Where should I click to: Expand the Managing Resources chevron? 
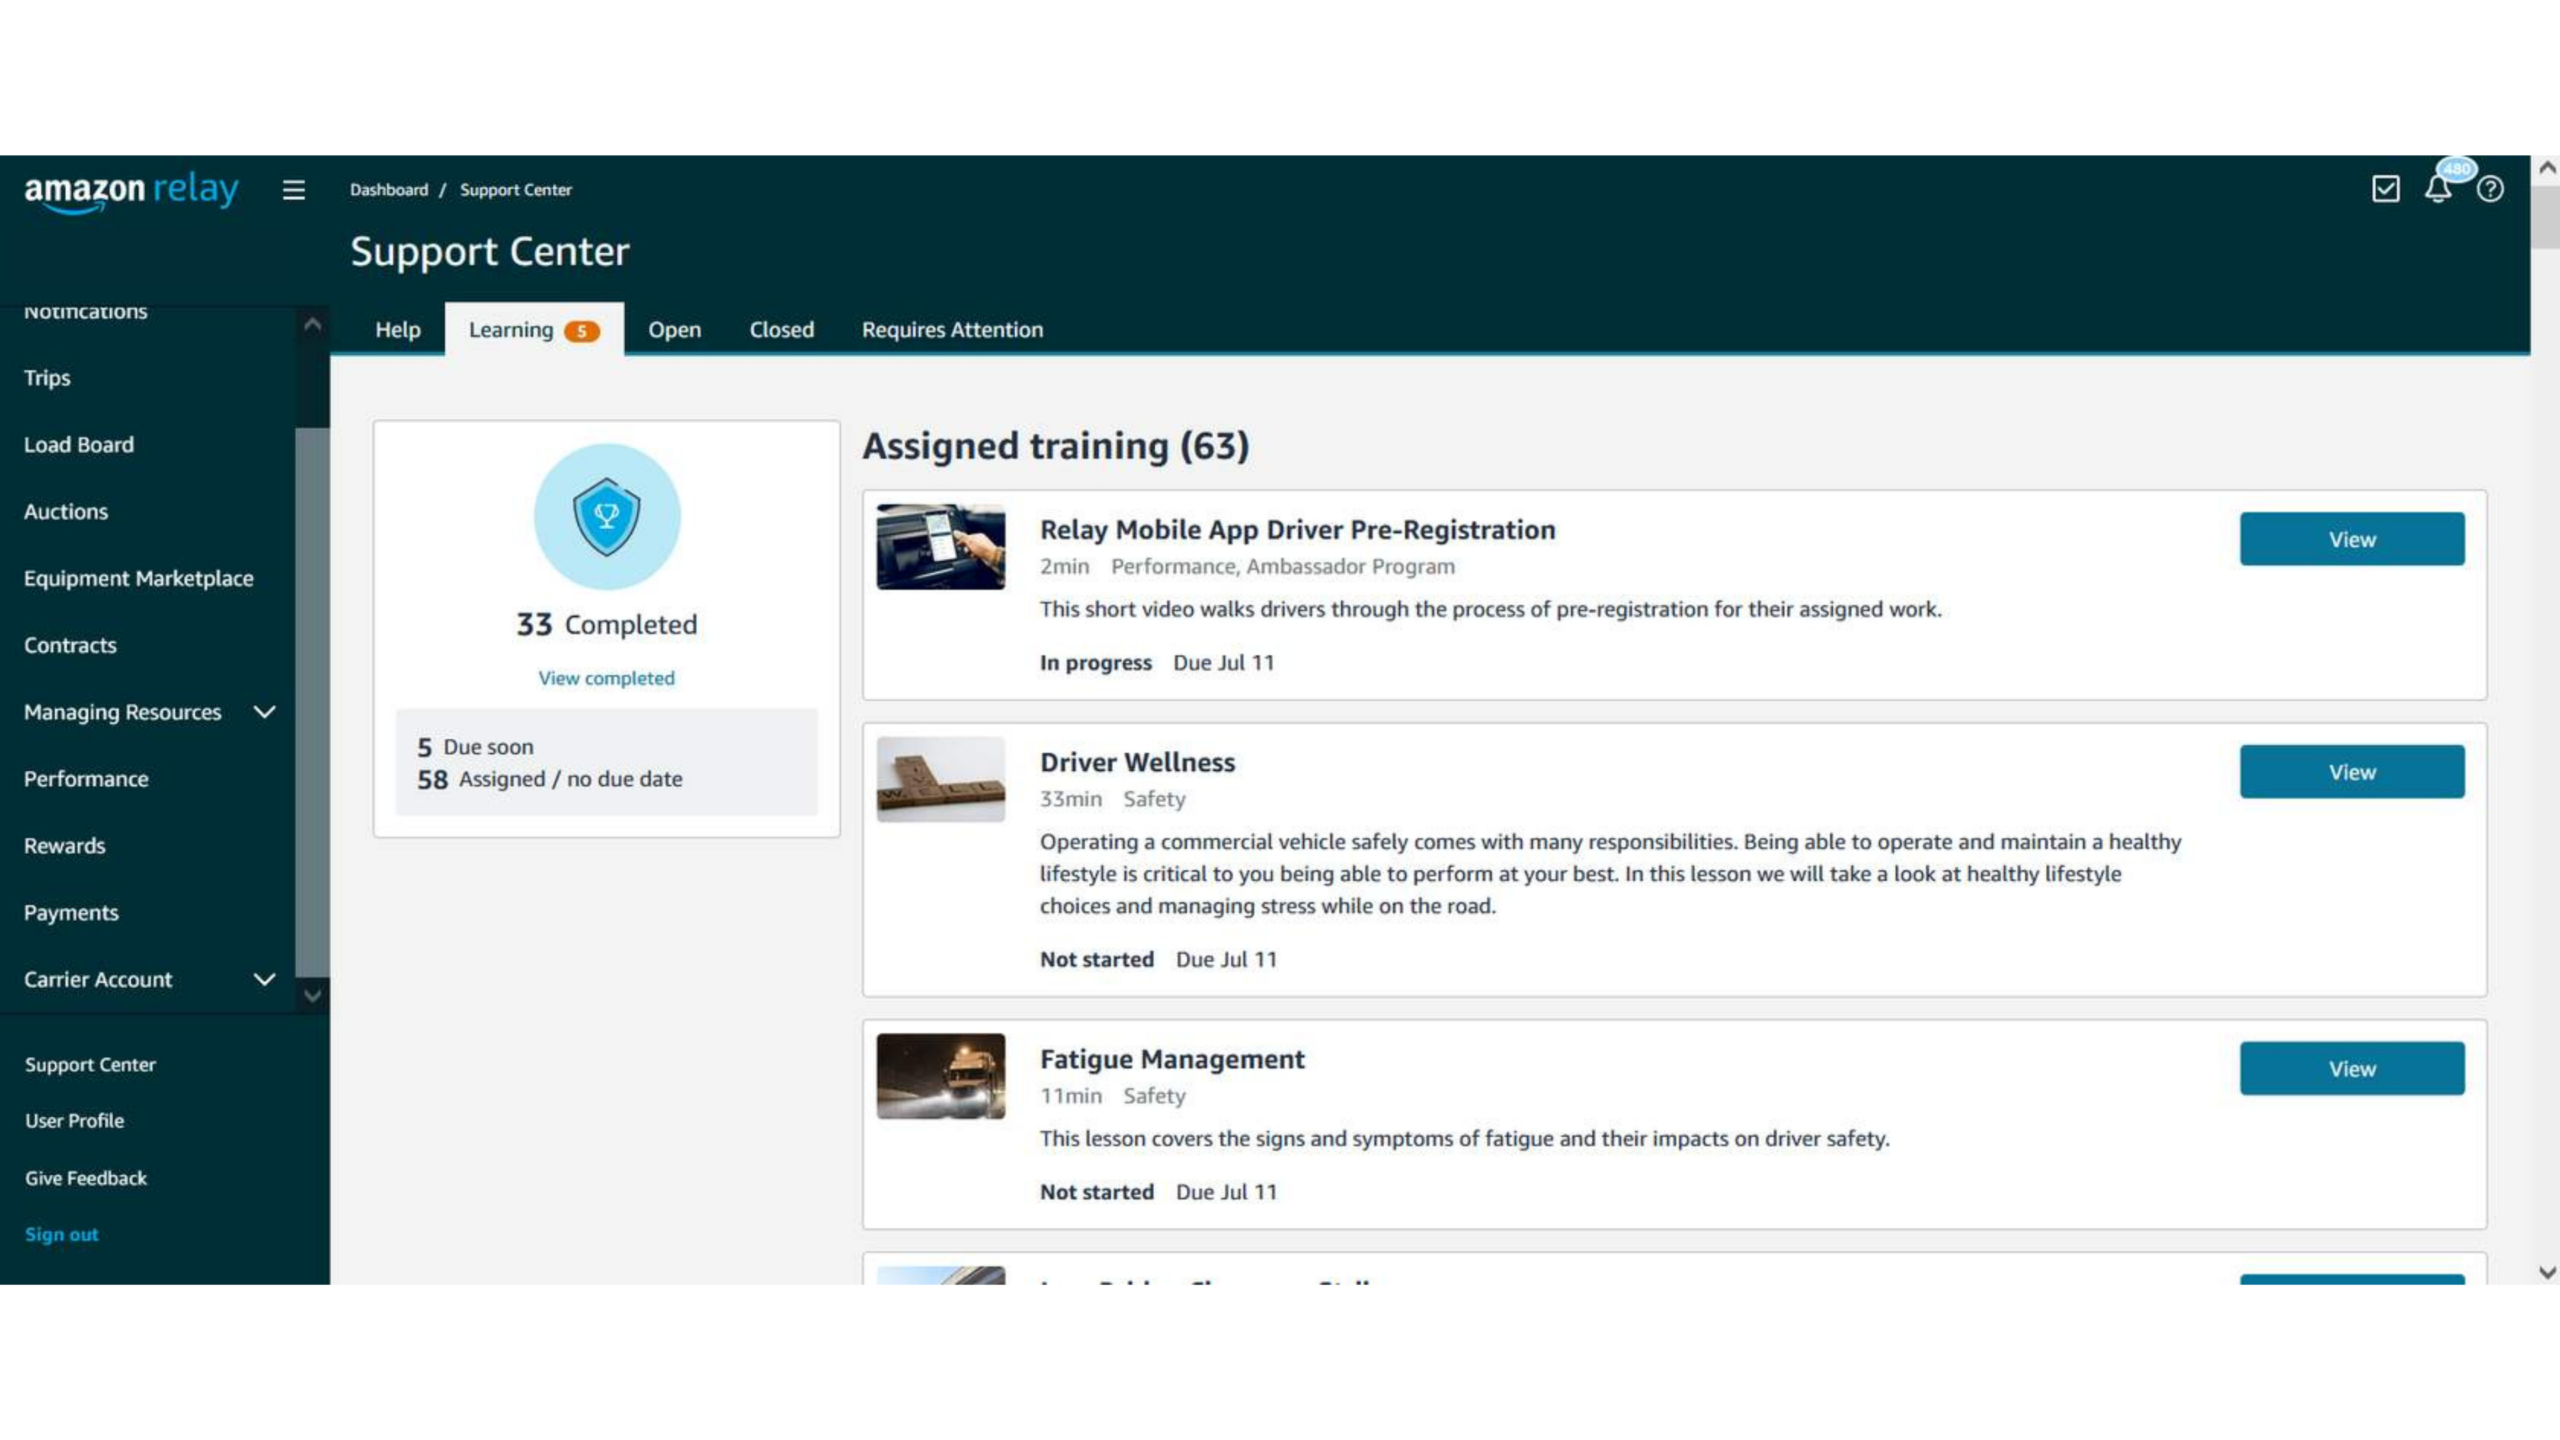click(264, 712)
